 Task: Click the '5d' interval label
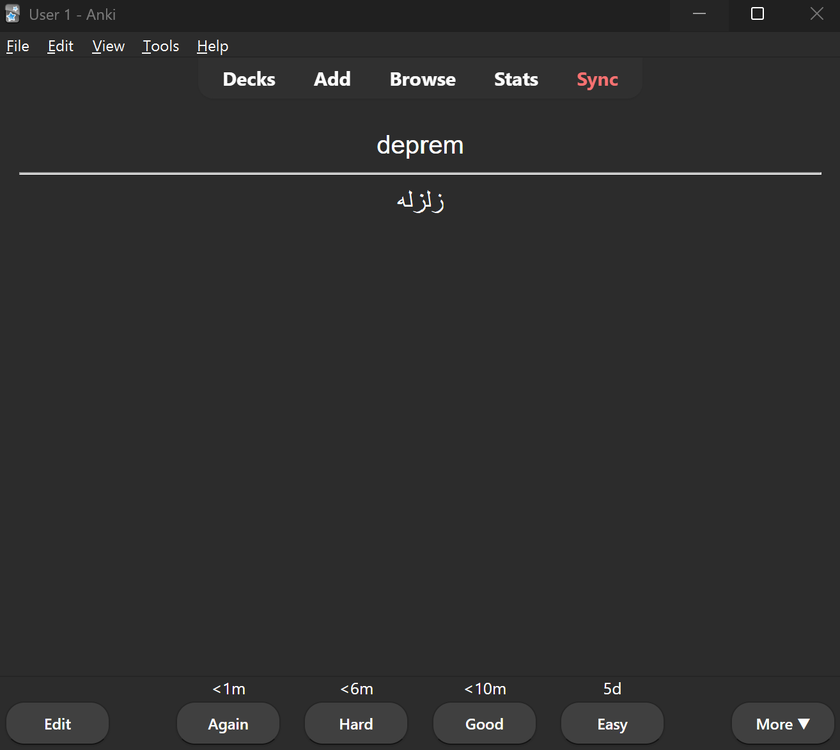pyautogui.click(x=612, y=688)
